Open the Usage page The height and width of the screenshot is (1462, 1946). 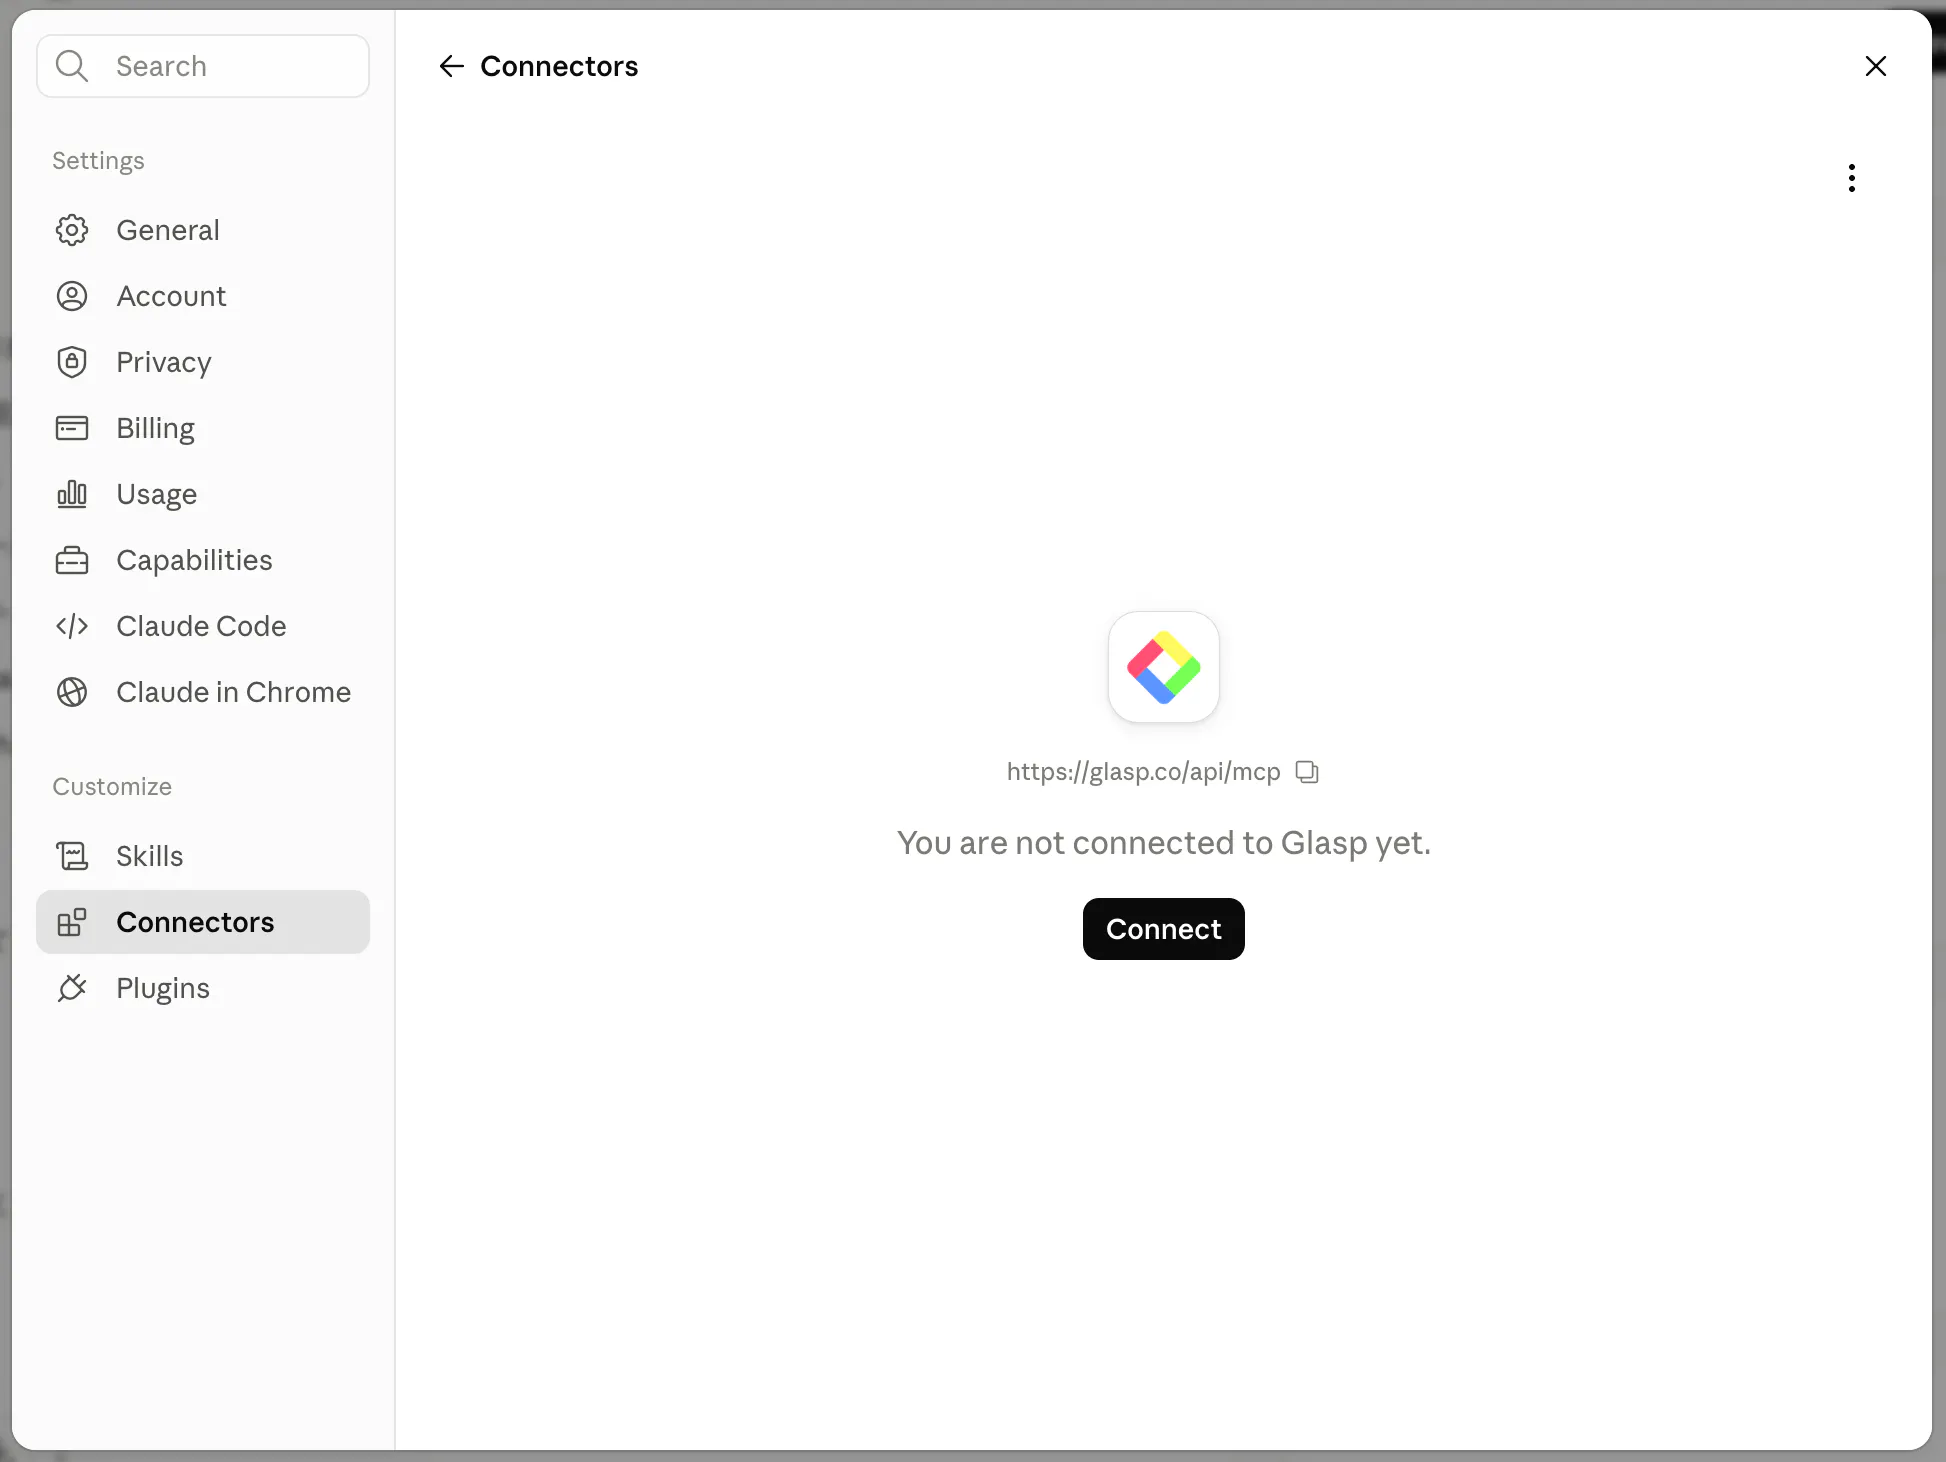click(x=203, y=494)
